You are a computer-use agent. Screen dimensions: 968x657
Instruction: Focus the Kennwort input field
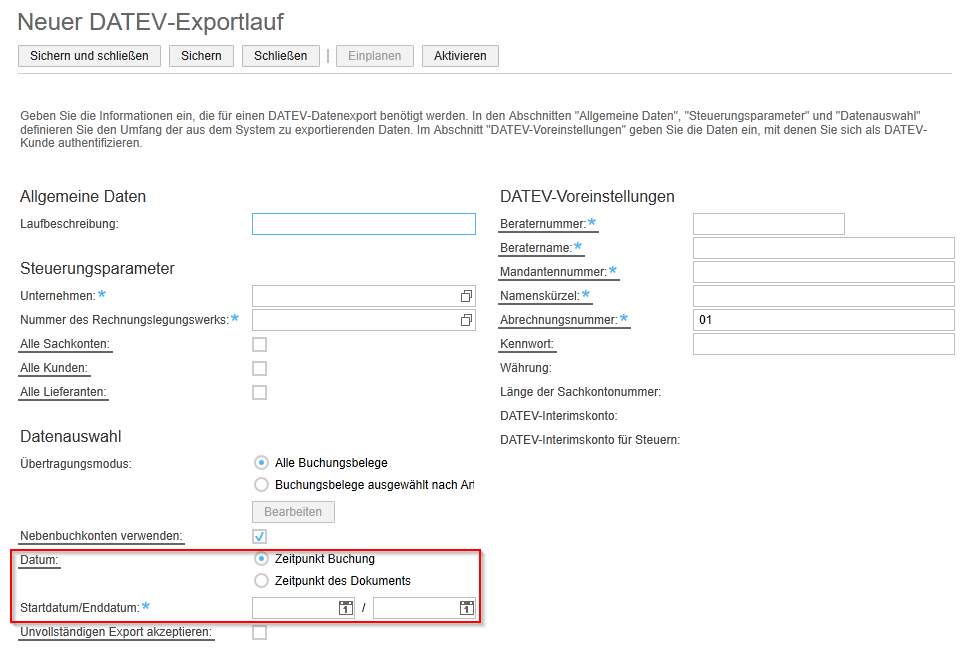tap(824, 344)
